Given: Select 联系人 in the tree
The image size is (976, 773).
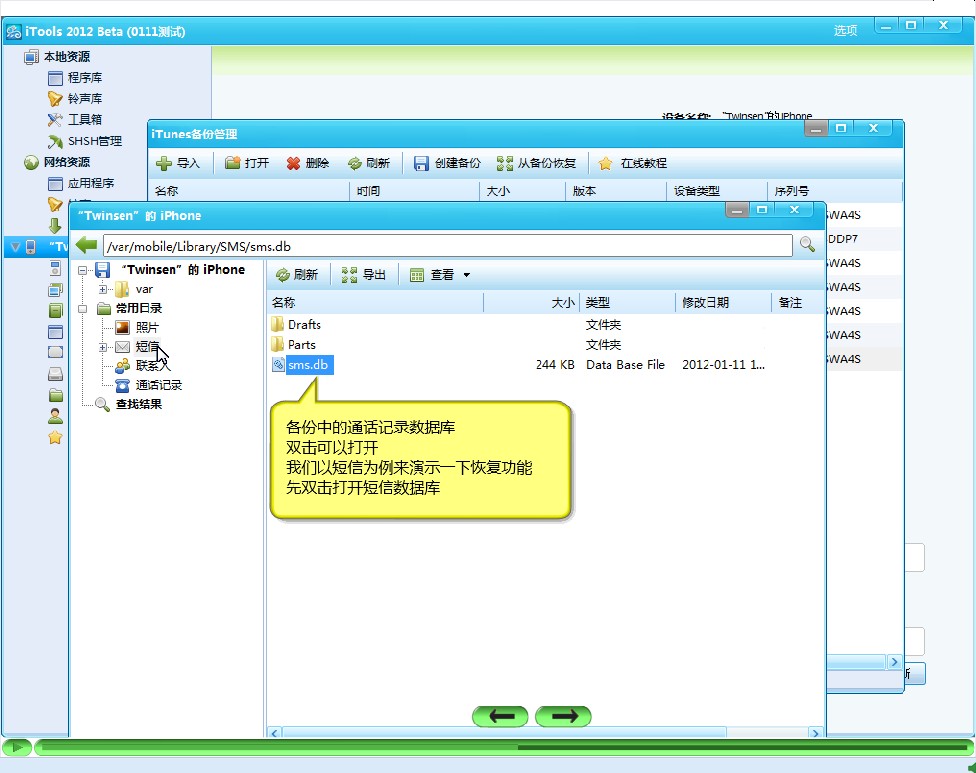Looking at the screenshot, I should [x=143, y=366].
